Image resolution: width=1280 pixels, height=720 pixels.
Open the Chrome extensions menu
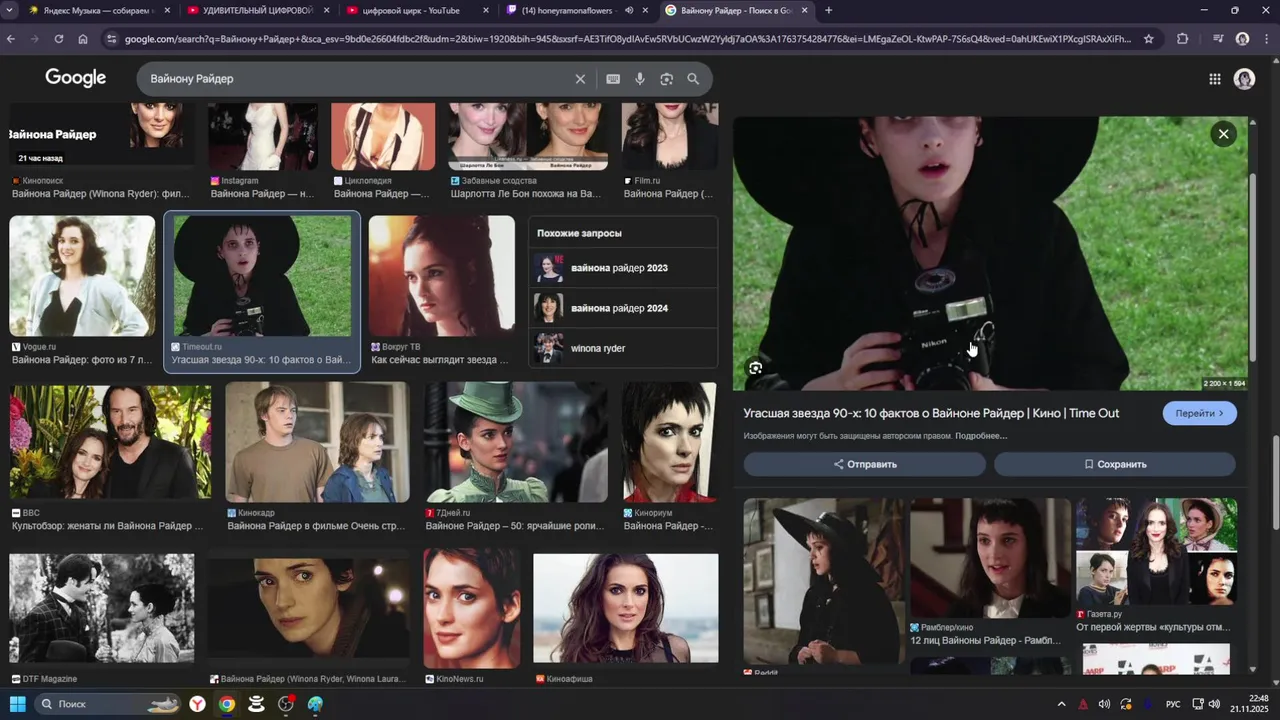(1183, 39)
